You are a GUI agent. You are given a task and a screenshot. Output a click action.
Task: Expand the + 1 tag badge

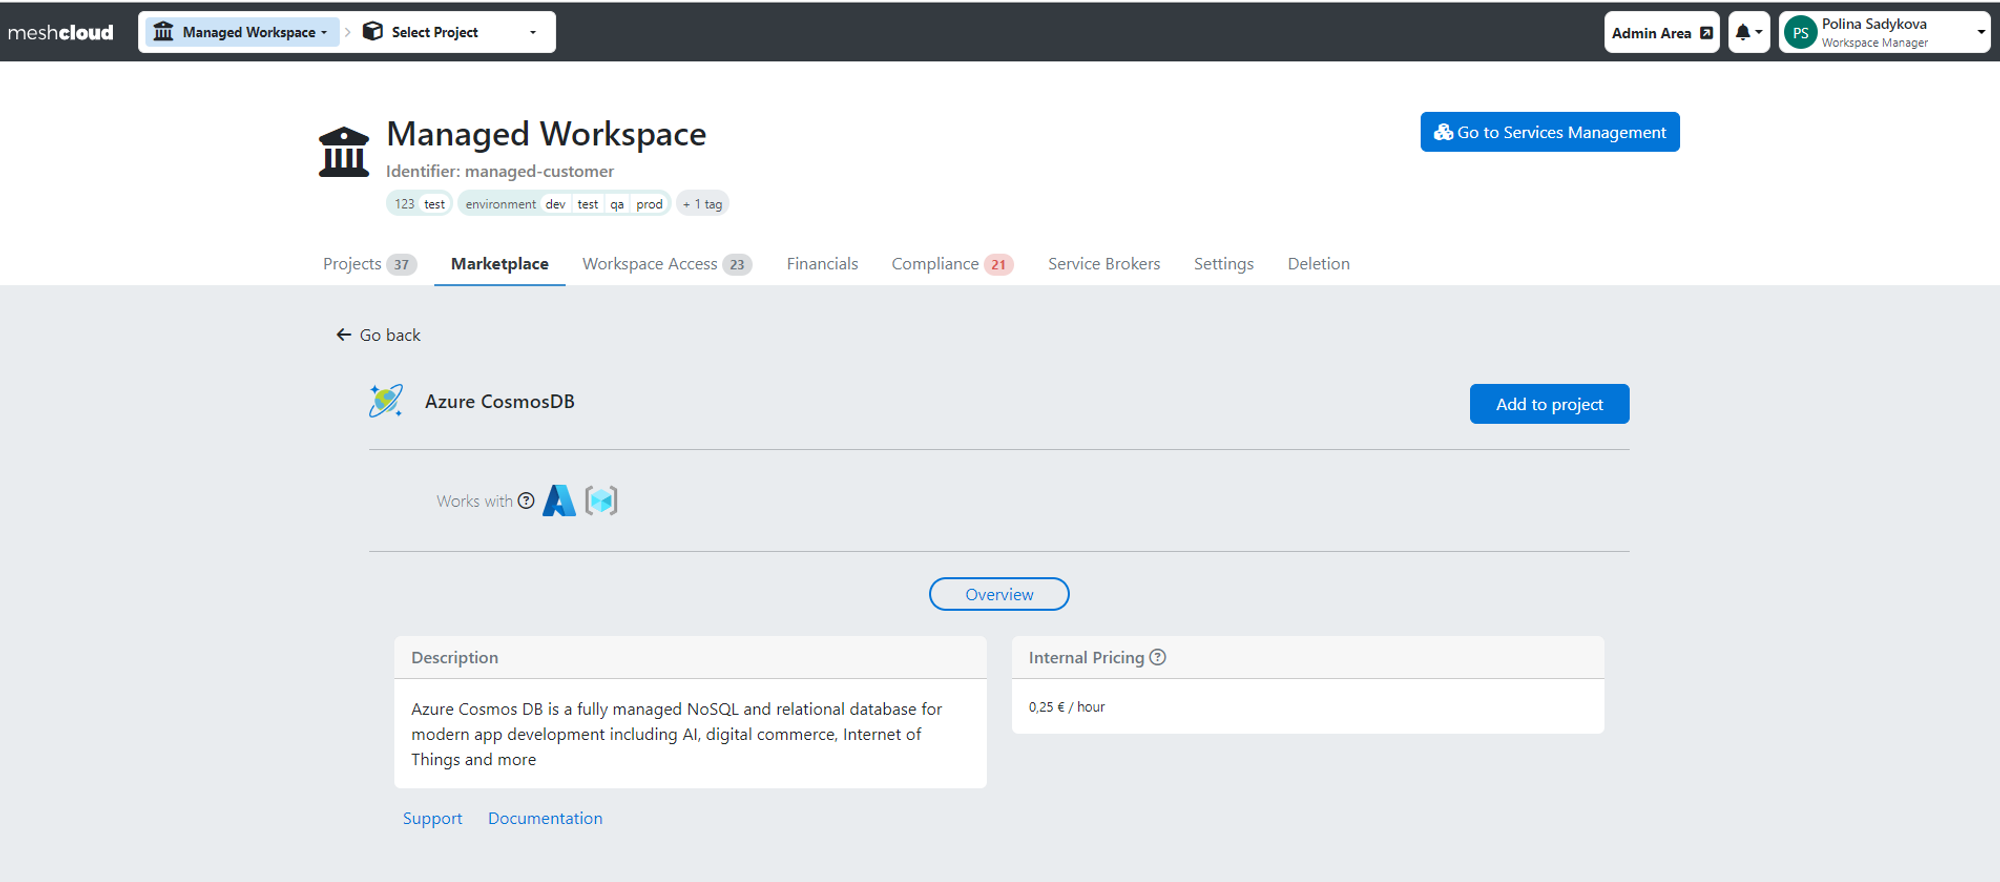(702, 204)
